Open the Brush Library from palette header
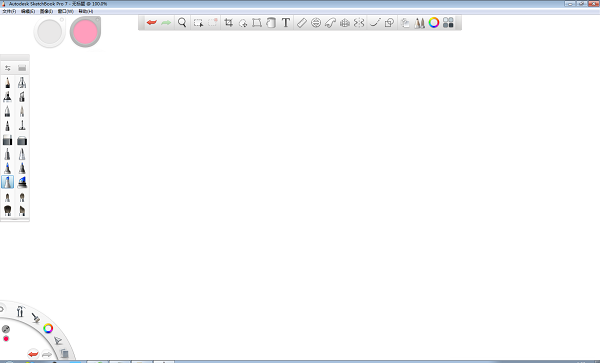This screenshot has width=600, height=363. point(22,68)
